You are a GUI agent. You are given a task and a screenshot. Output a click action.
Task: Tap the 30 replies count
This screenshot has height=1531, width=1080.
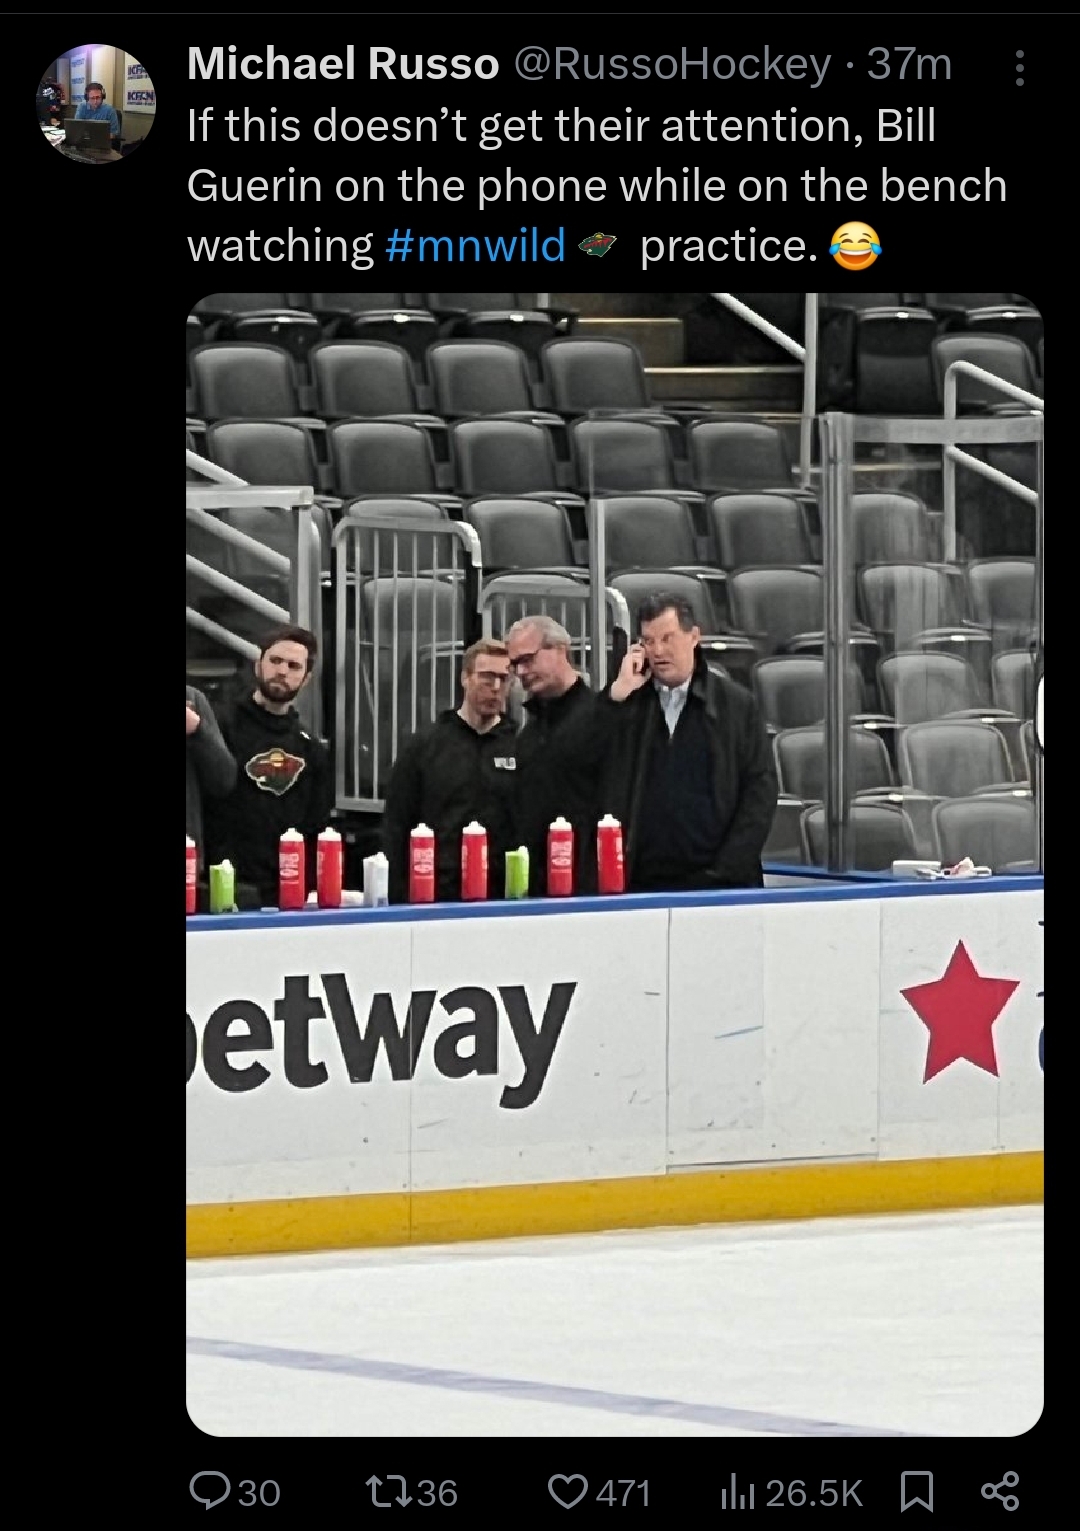(259, 1493)
